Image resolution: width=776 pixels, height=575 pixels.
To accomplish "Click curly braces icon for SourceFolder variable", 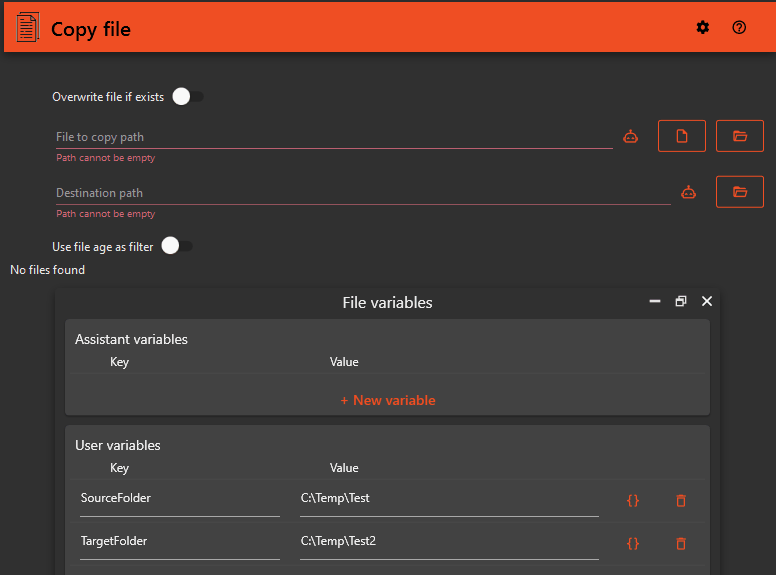I will coord(633,501).
